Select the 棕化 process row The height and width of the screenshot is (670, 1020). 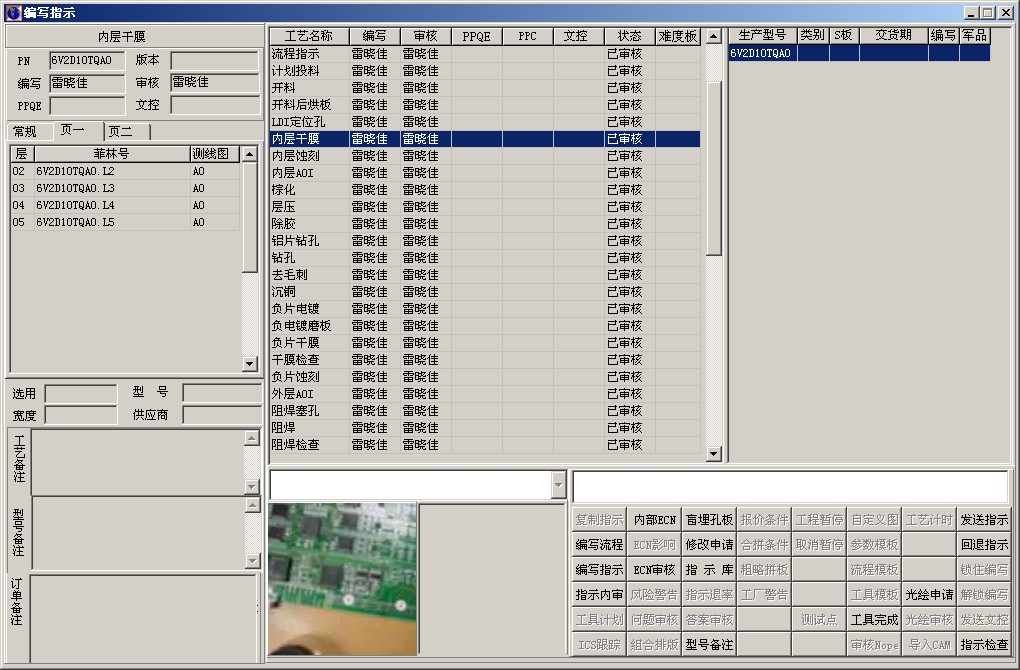click(x=485, y=190)
